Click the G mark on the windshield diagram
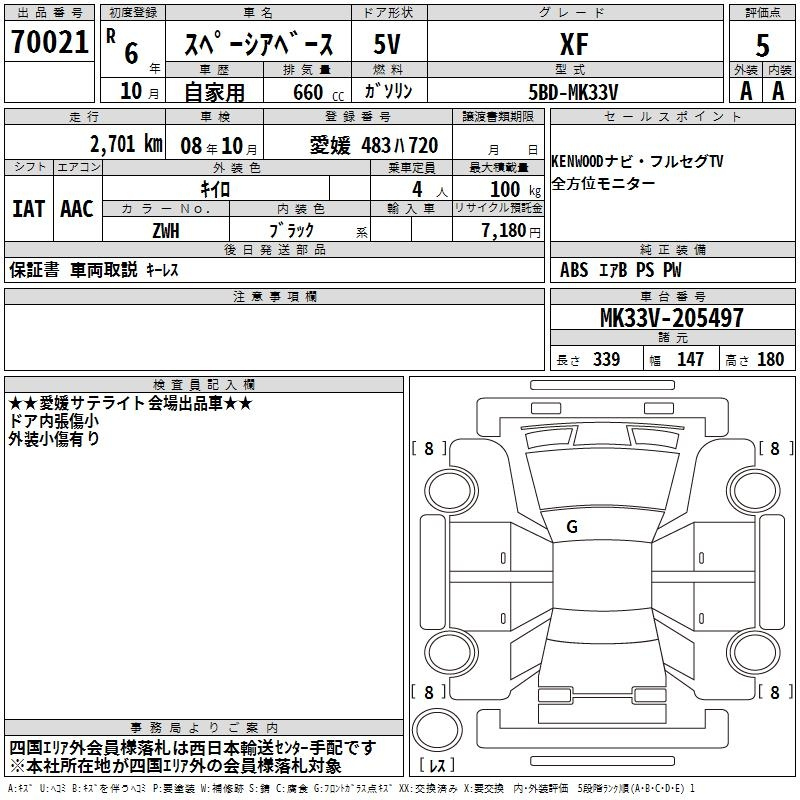The width and height of the screenshot is (800, 800). point(571,526)
